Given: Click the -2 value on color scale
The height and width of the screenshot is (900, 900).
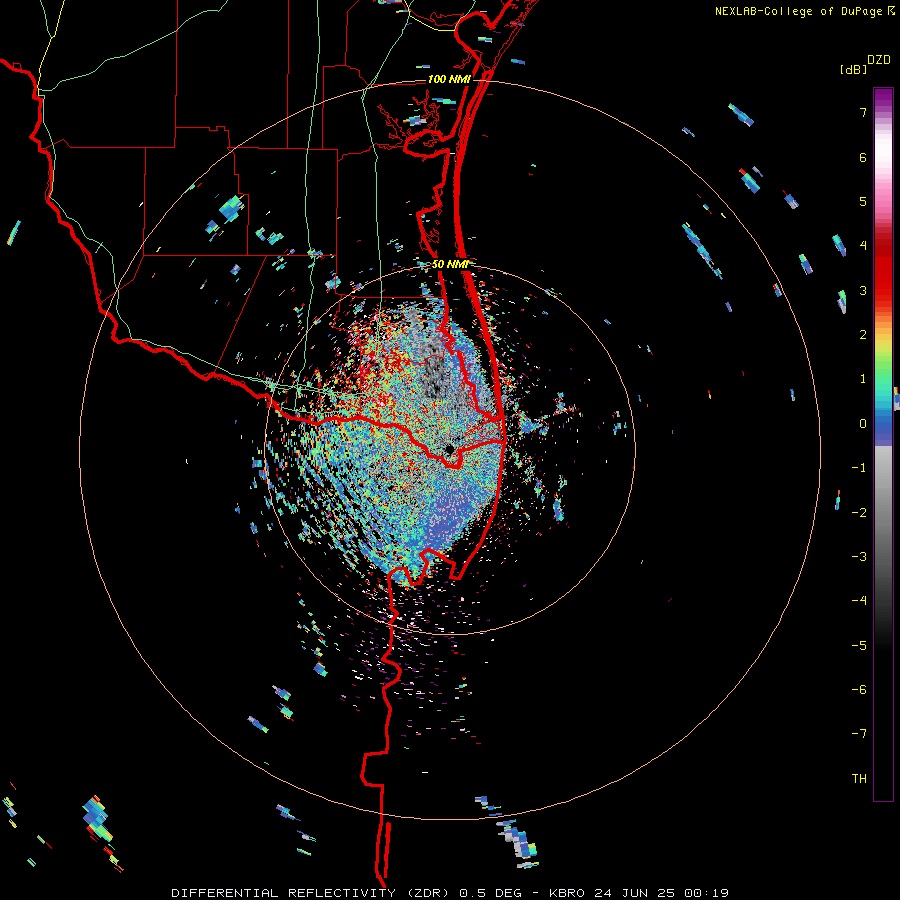Looking at the screenshot, I should point(859,512).
